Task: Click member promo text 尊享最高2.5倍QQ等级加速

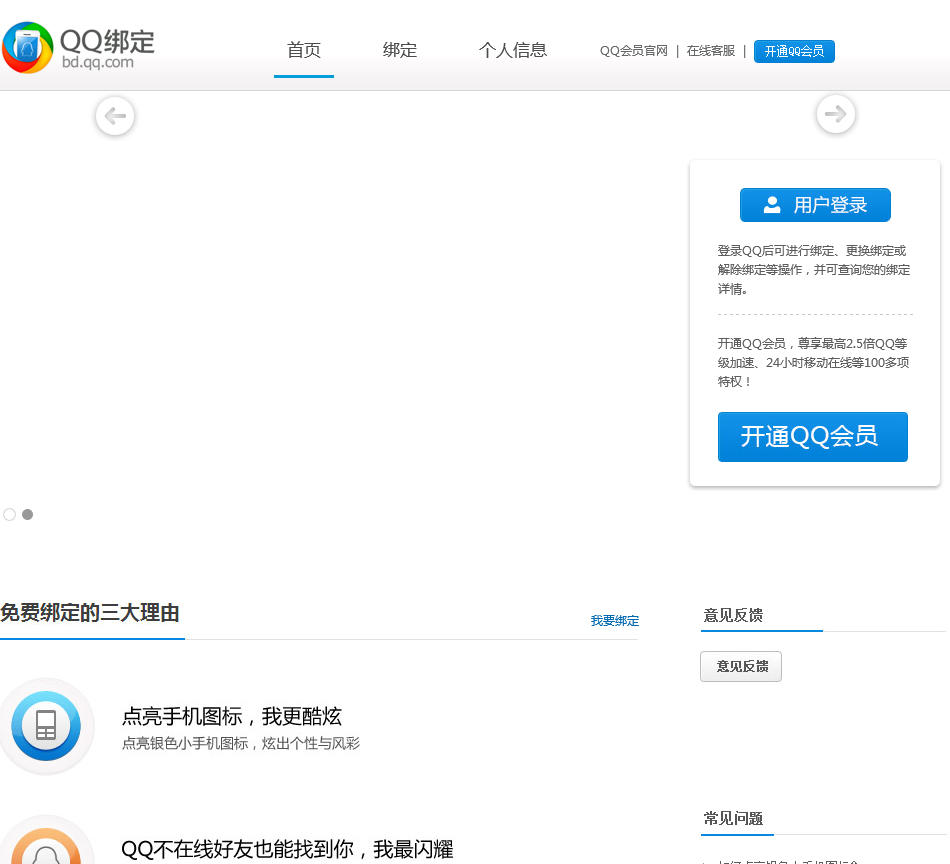Action: [x=813, y=362]
